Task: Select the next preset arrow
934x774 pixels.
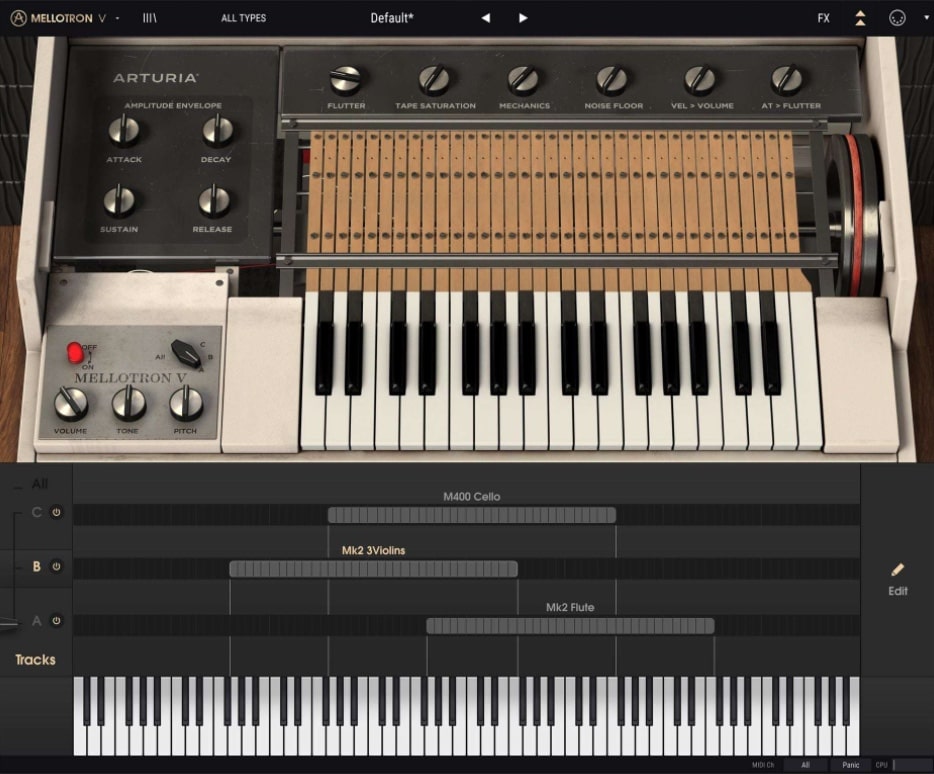Action: [523, 17]
